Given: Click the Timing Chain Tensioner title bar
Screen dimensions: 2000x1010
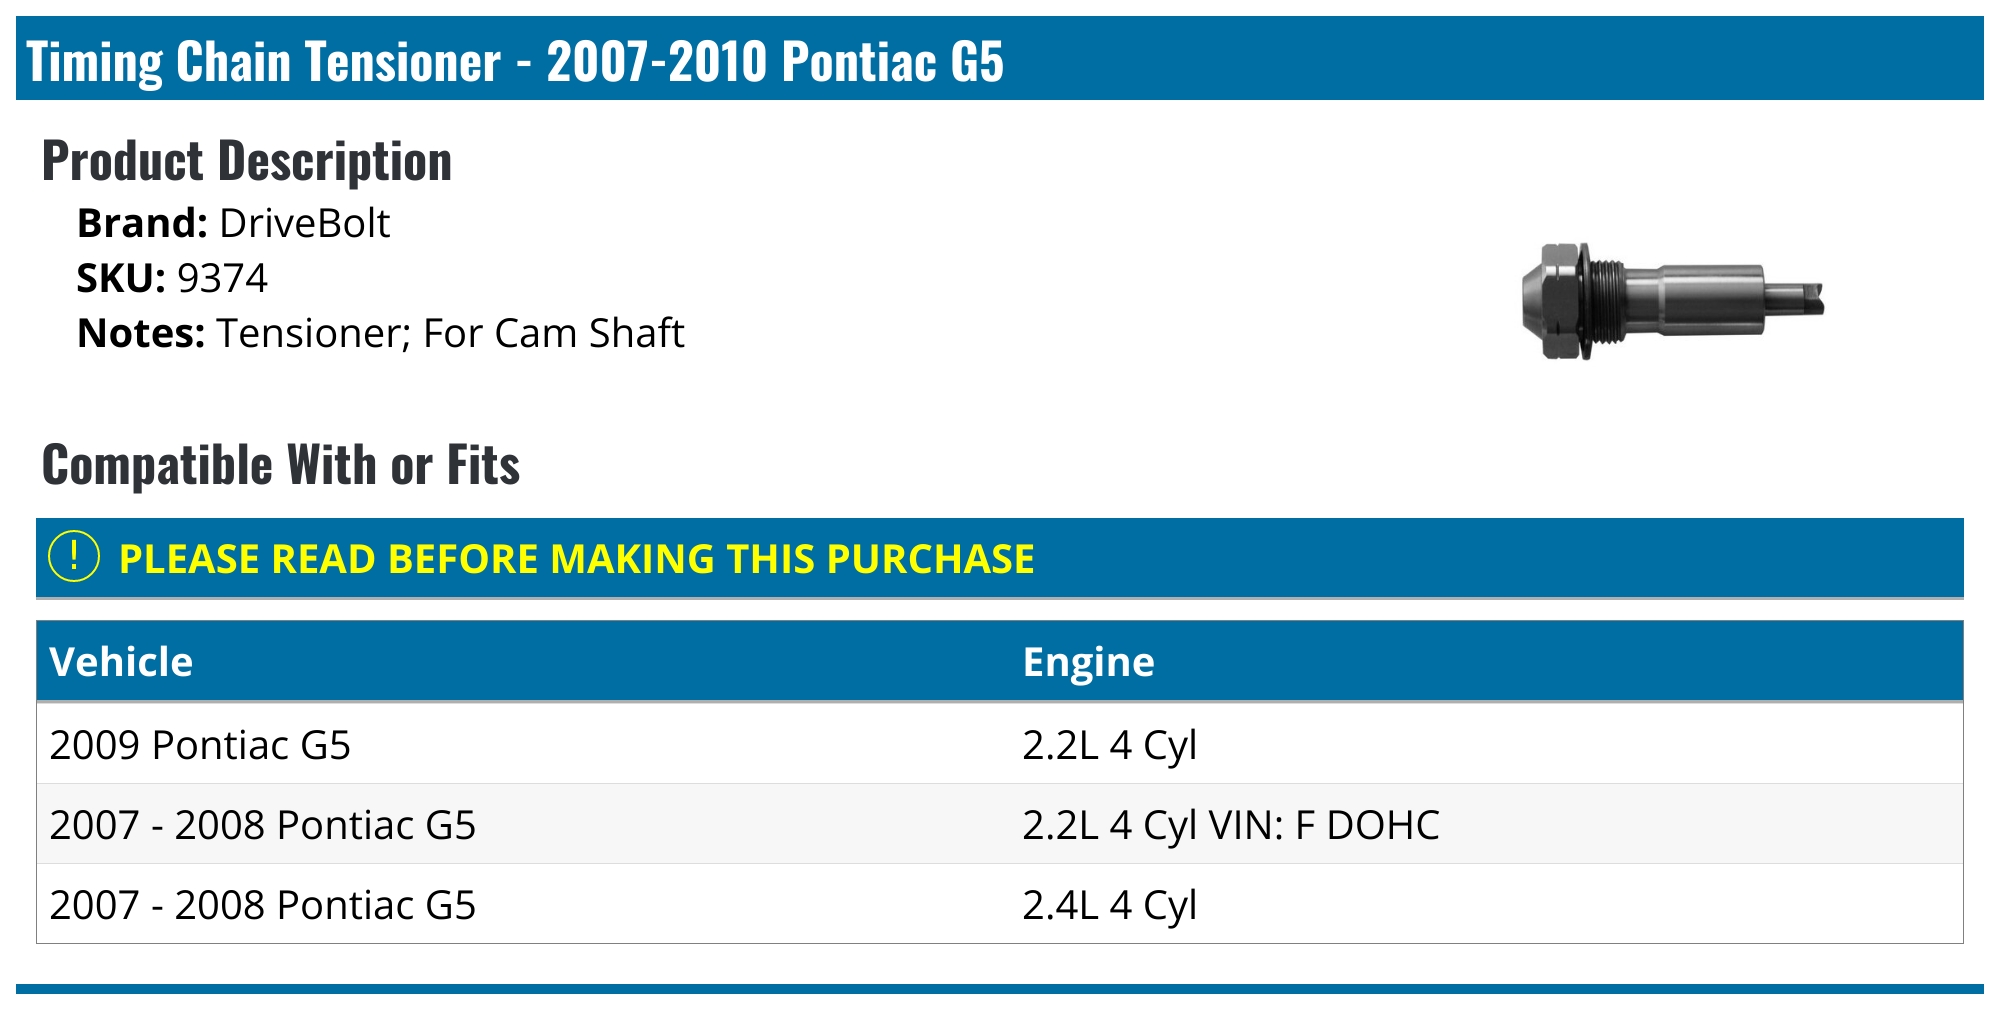Looking at the screenshot, I should pos(515,61).
